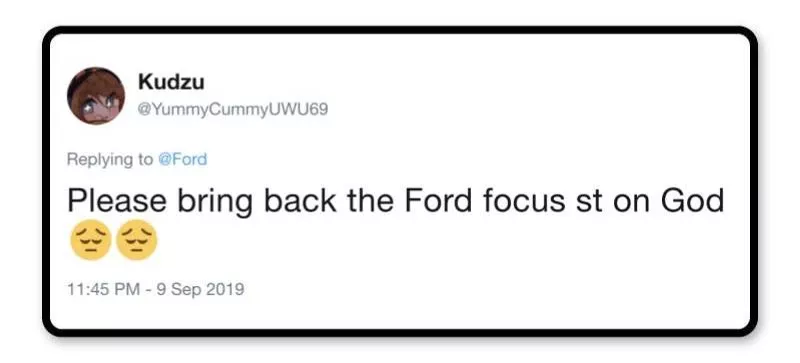800x363 pixels.
Task: Click the year 2019 in the timestamp
Action: pyautogui.click(x=226, y=289)
